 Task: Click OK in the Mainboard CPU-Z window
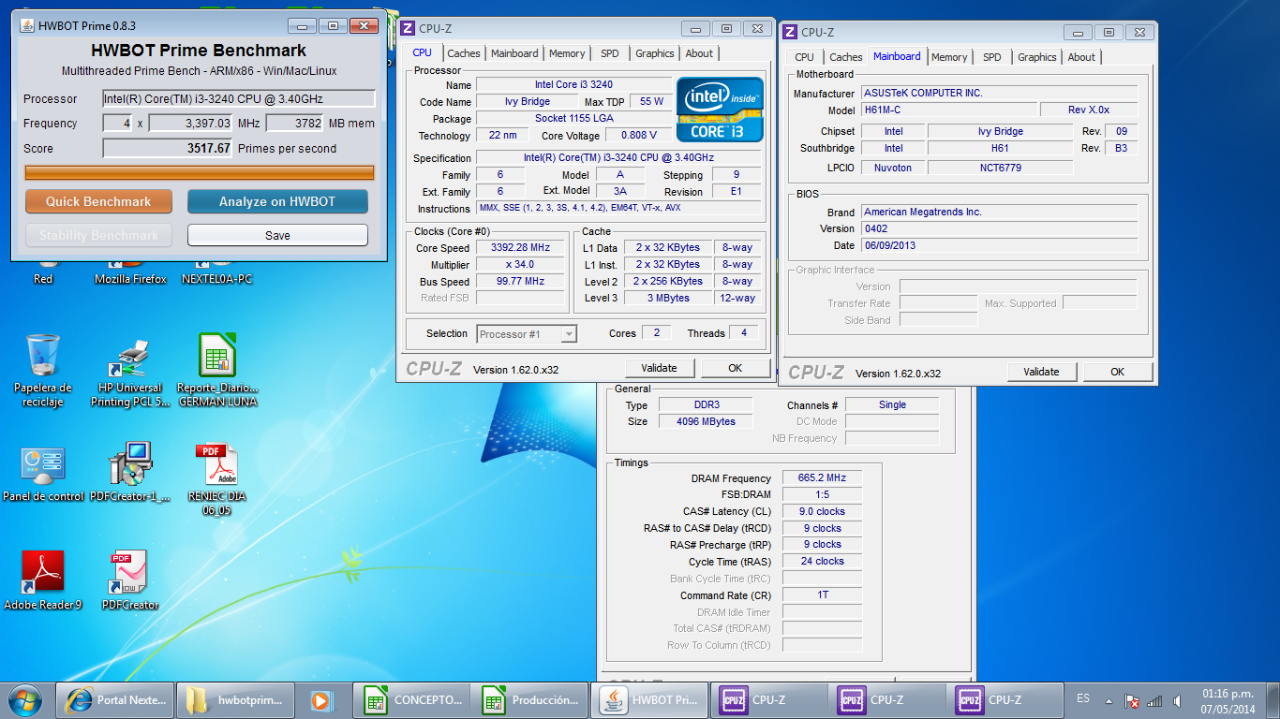pos(1117,371)
